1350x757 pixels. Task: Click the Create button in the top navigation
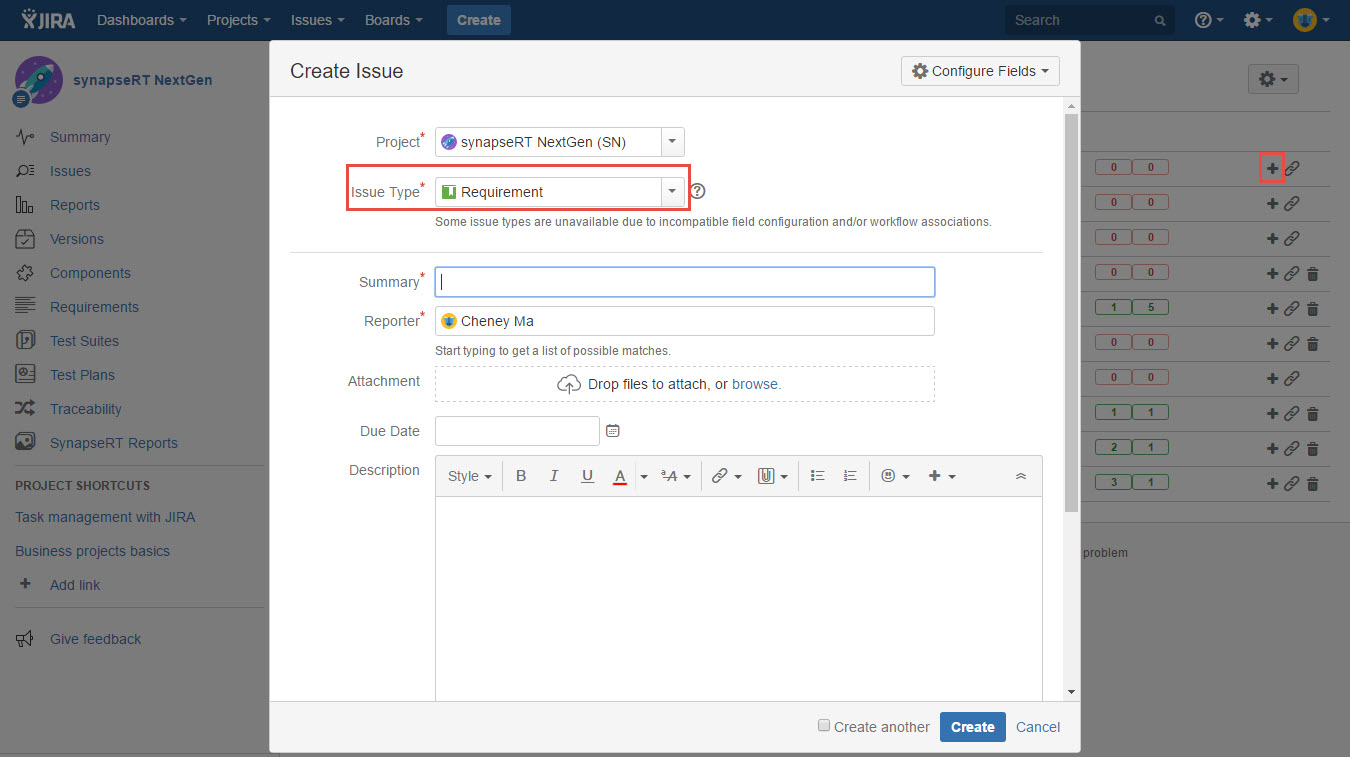(x=479, y=20)
